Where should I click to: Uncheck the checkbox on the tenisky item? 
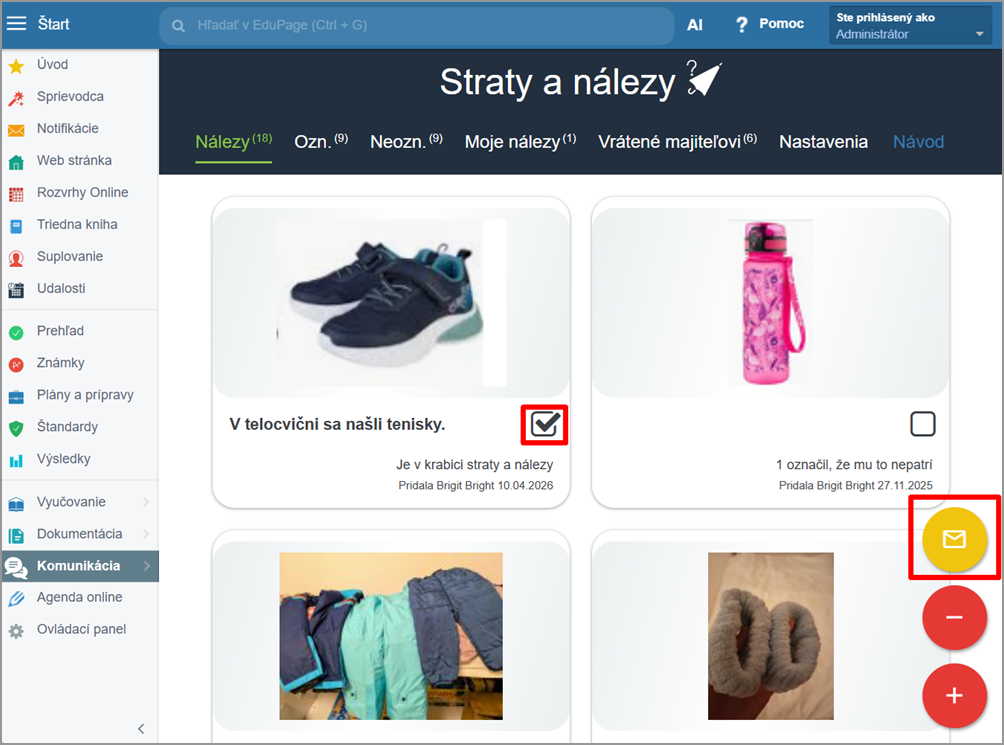pyautogui.click(x=544, y=425)
